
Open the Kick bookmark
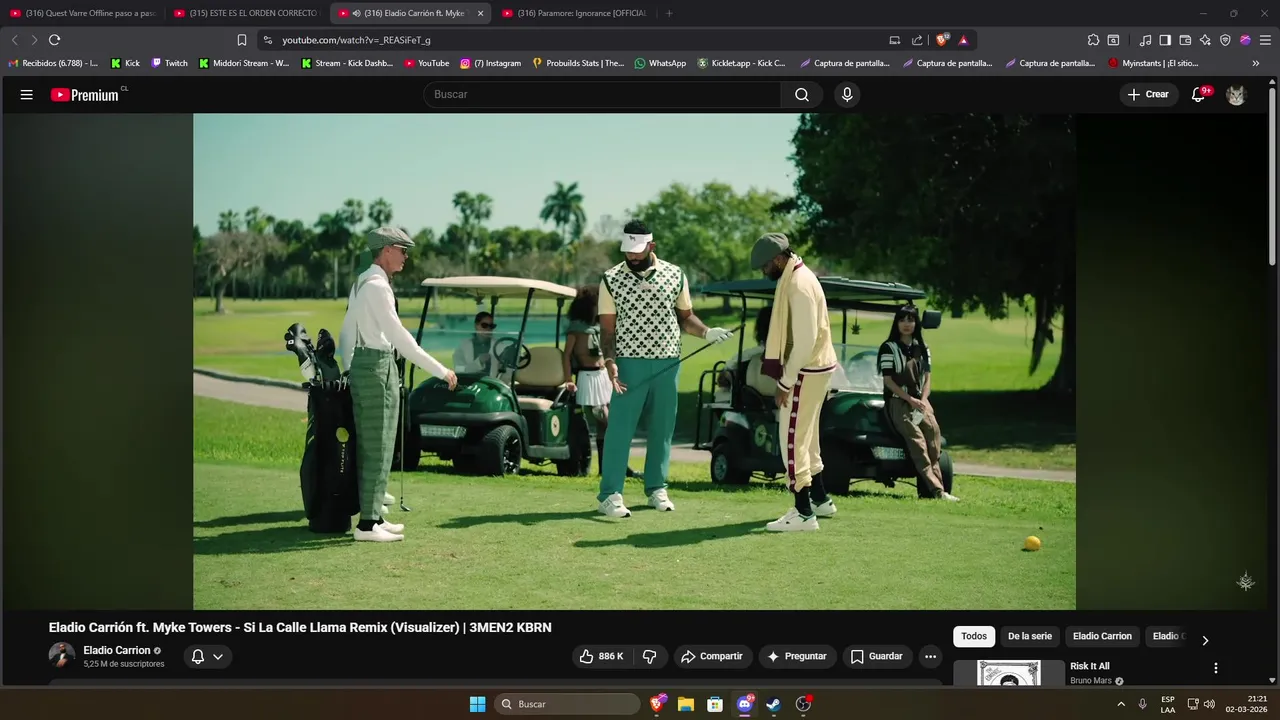tap(125, 63)
